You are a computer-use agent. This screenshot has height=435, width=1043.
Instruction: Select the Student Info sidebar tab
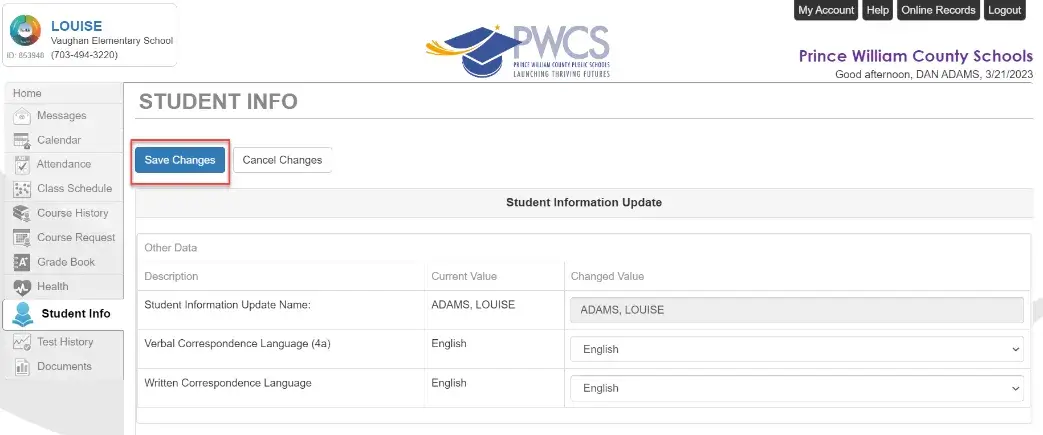[x=63, y=314]
